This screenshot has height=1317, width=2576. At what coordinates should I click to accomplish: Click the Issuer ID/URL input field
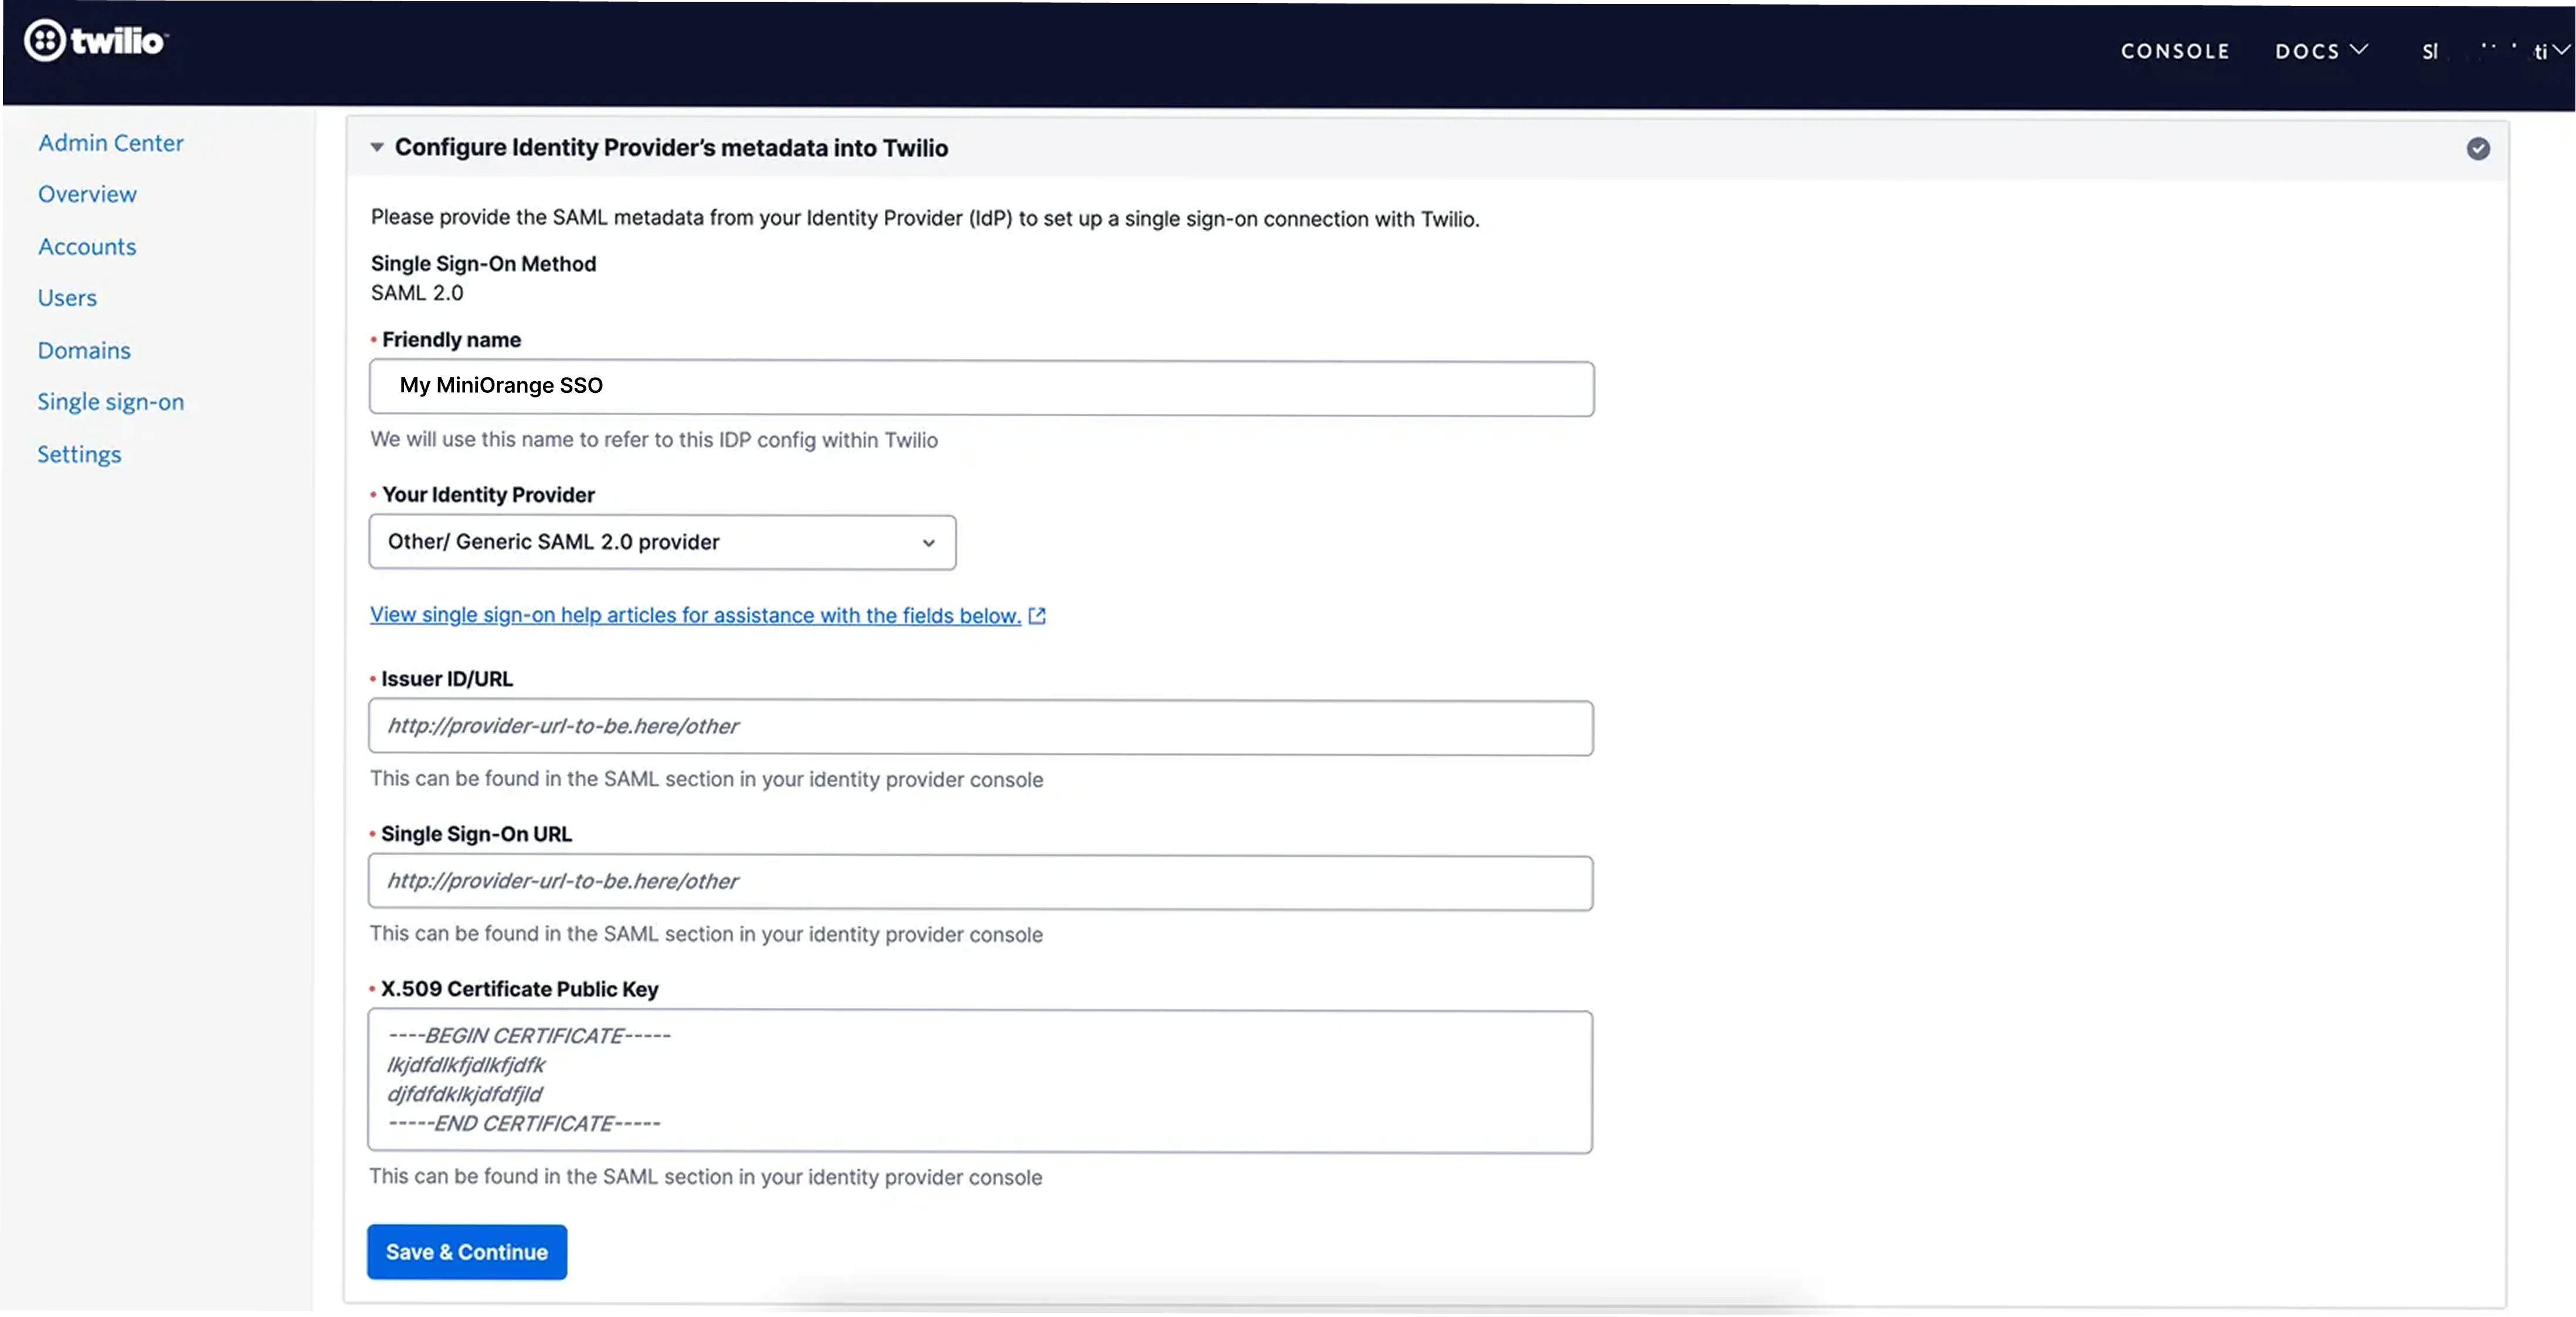980,727
